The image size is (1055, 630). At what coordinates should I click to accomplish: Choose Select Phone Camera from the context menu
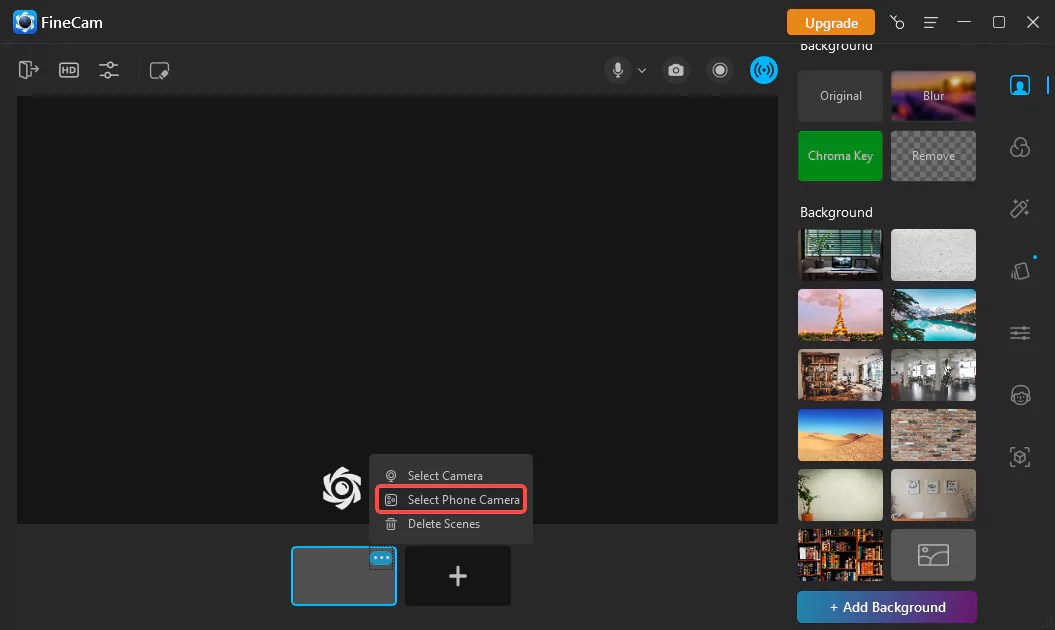coord(451,499)
